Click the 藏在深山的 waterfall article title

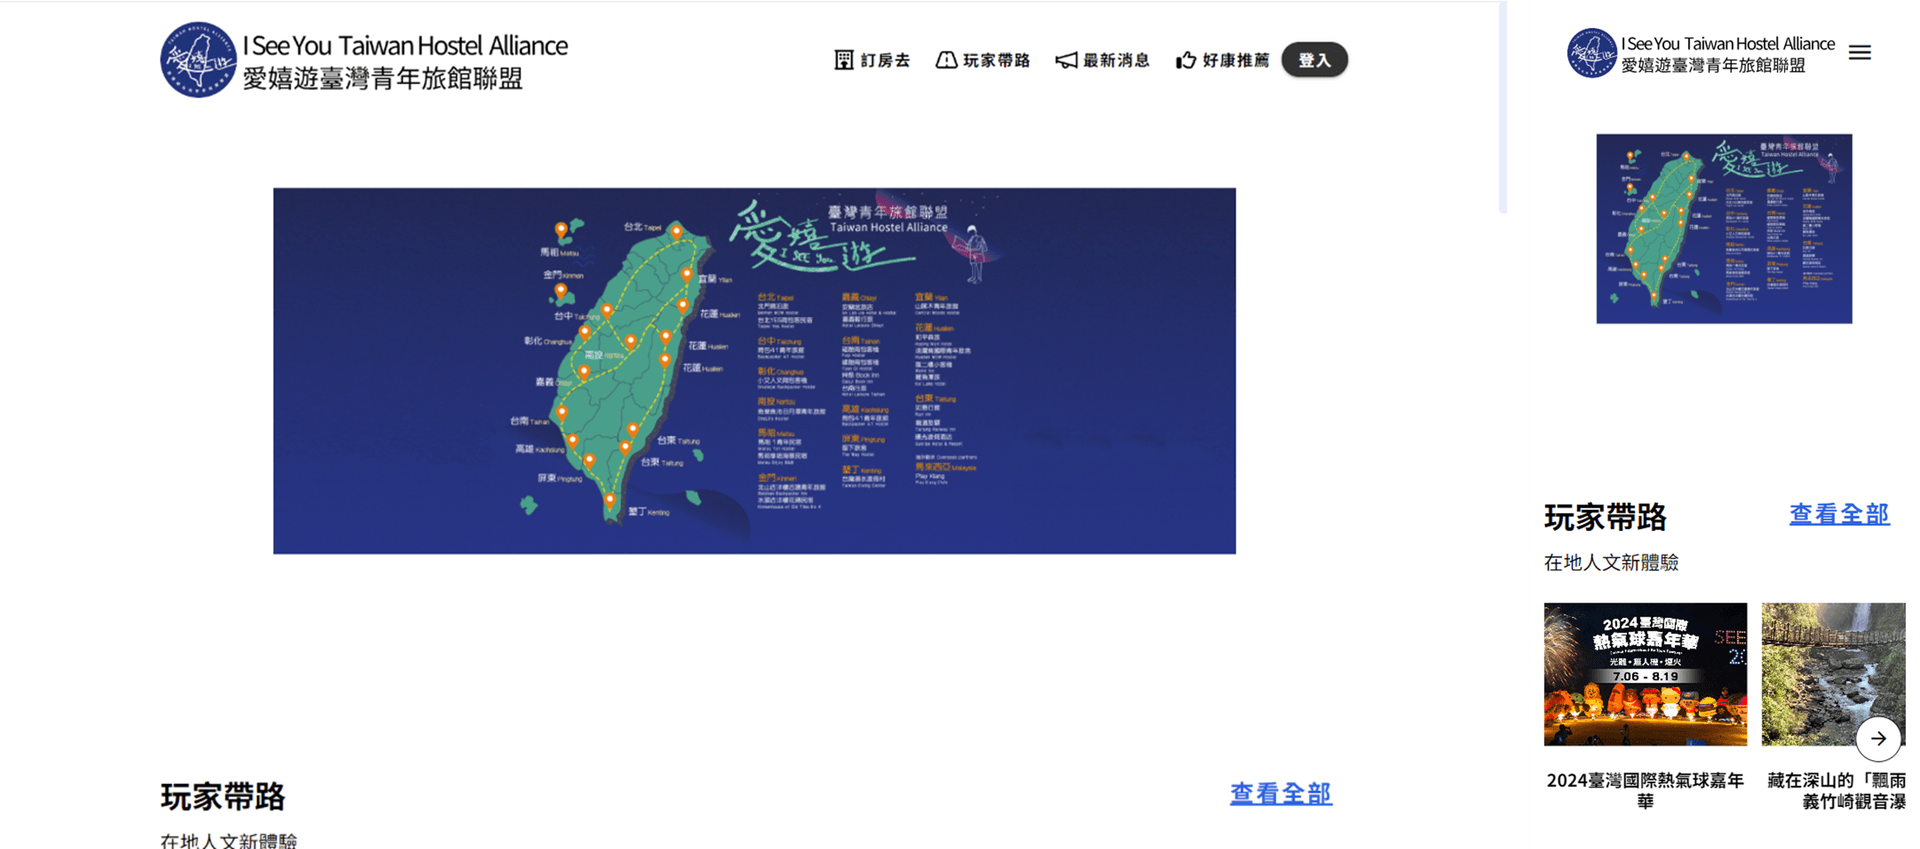point(1836,791)
